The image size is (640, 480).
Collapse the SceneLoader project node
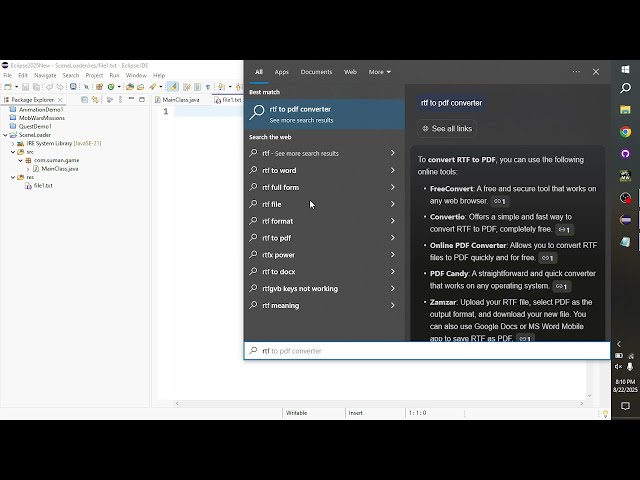tap(5, 135)
